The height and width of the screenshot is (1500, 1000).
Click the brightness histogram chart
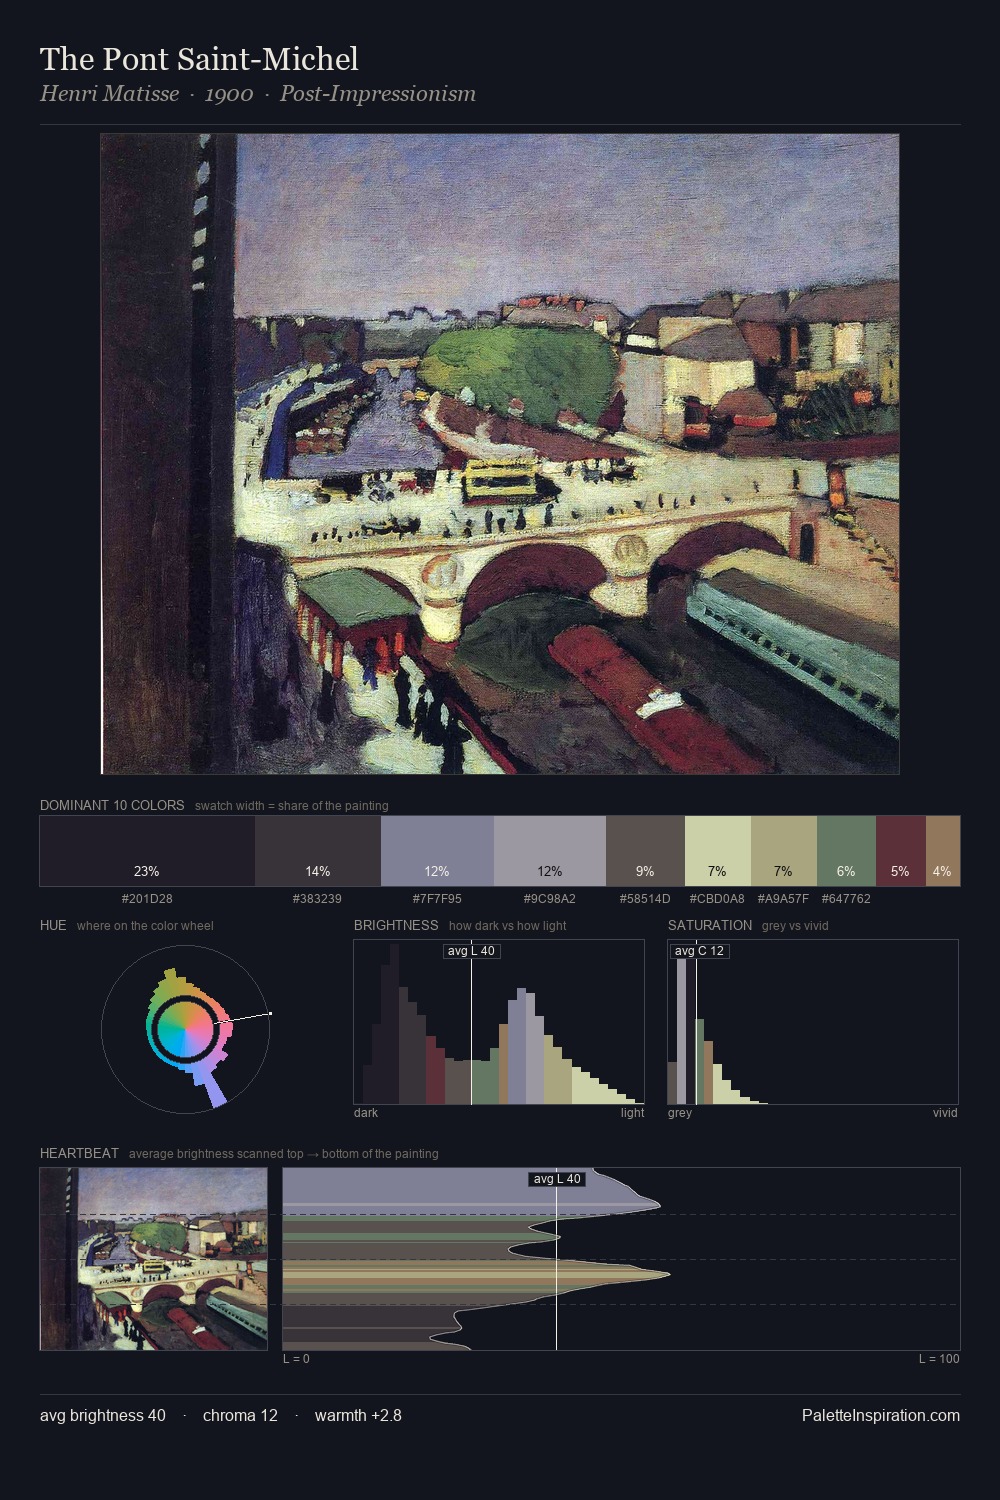click(x=499, y=1022)
